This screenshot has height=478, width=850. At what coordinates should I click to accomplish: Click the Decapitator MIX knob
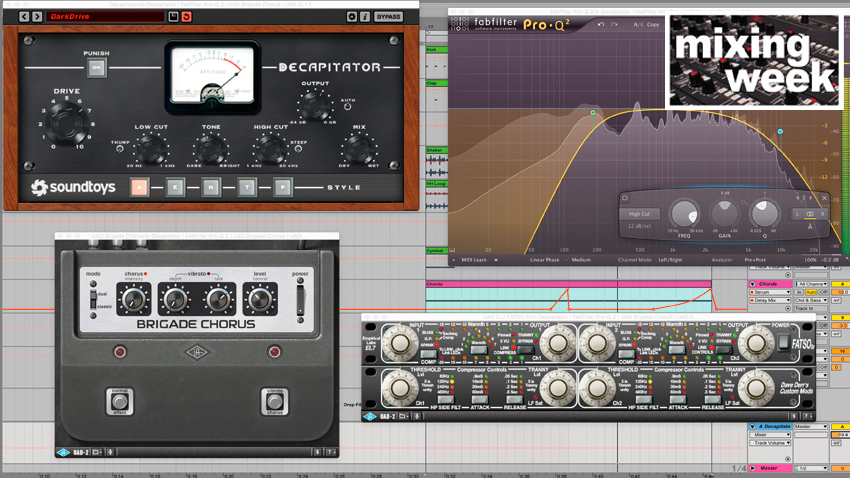(359, 148)
